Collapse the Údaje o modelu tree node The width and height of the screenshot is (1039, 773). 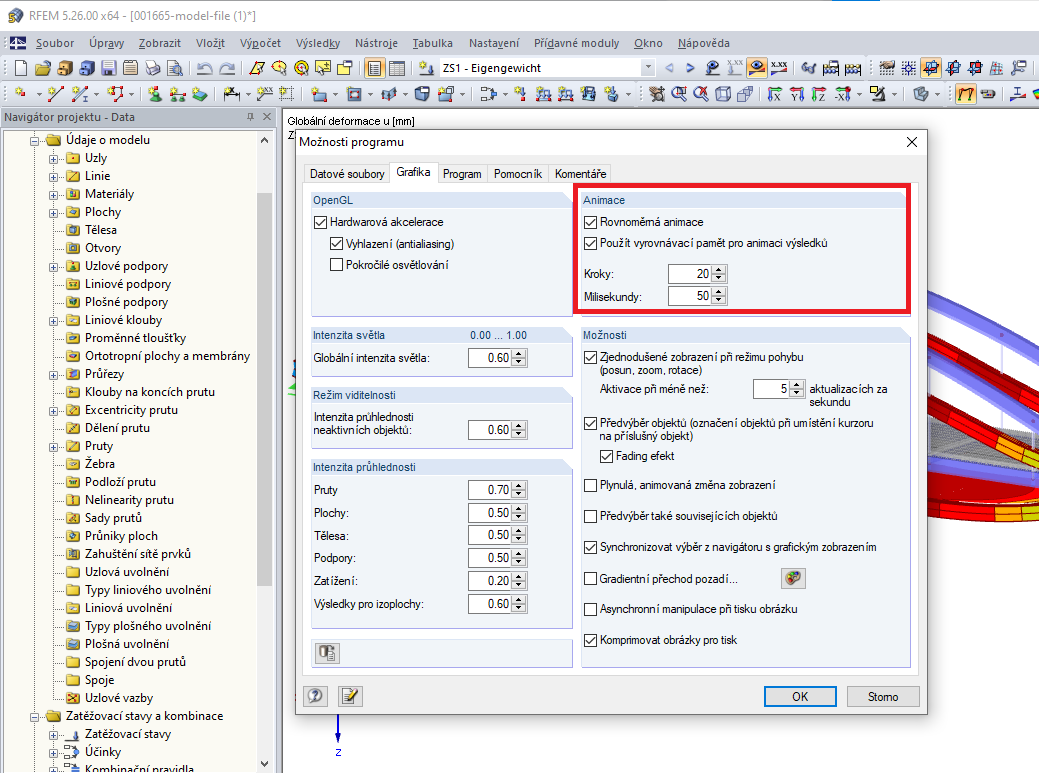click(34, 141)
